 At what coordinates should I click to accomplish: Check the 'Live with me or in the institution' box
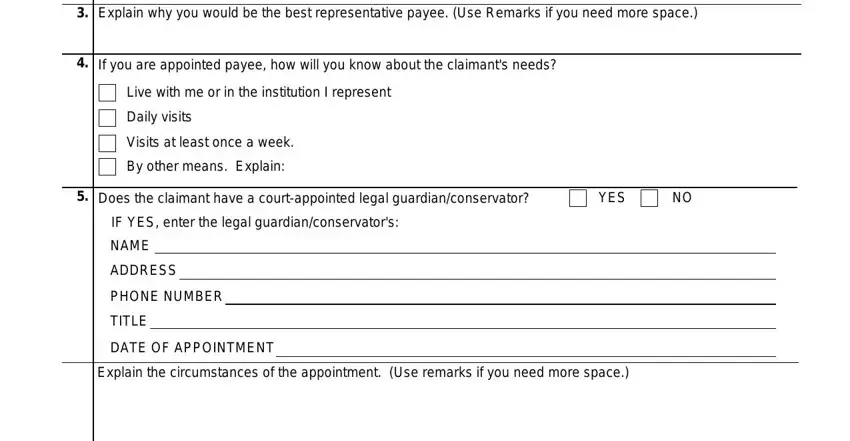(x=107, y=93)
